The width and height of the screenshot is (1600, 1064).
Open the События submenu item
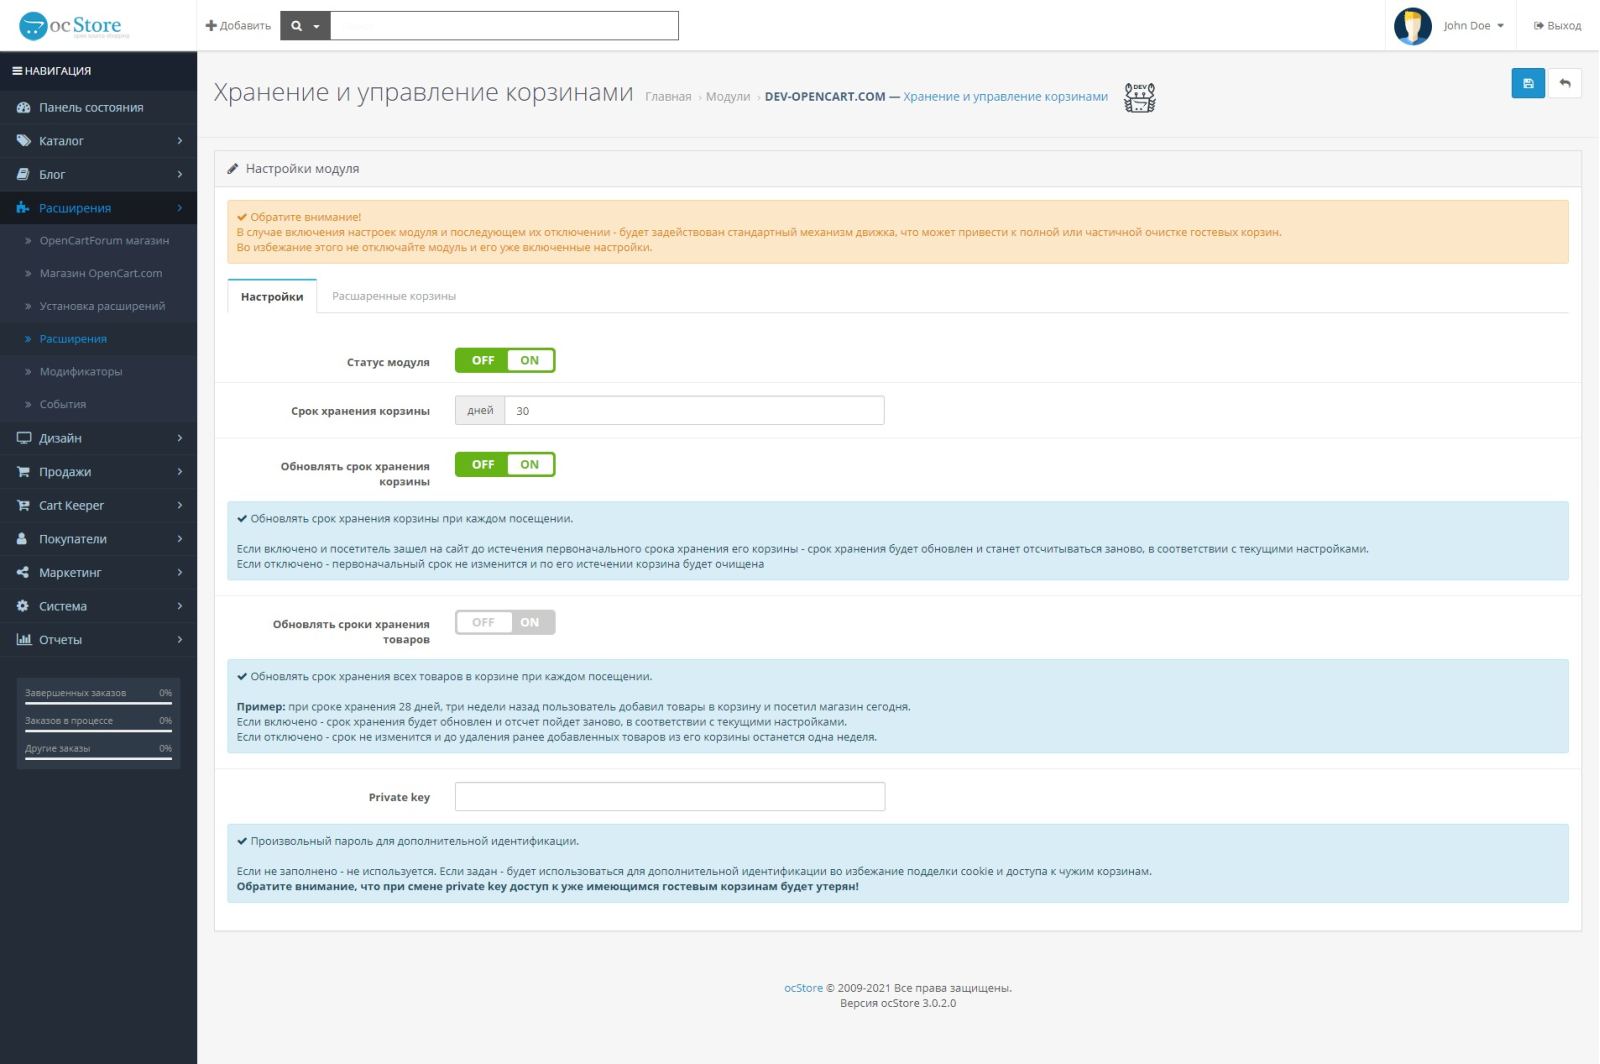point(98,404)
